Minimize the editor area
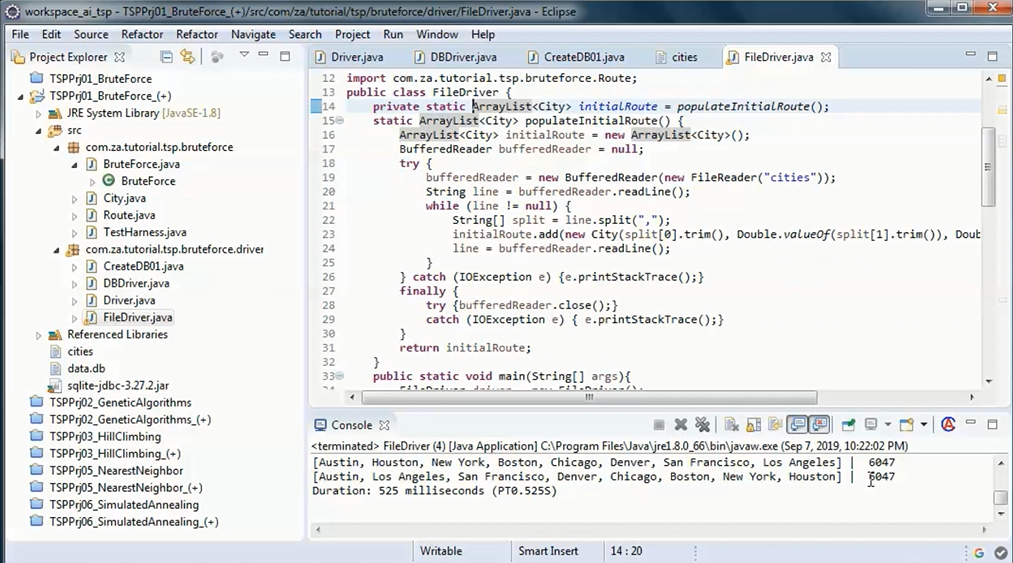Screen dimensions: 1013x563 [x=970, y=54]
